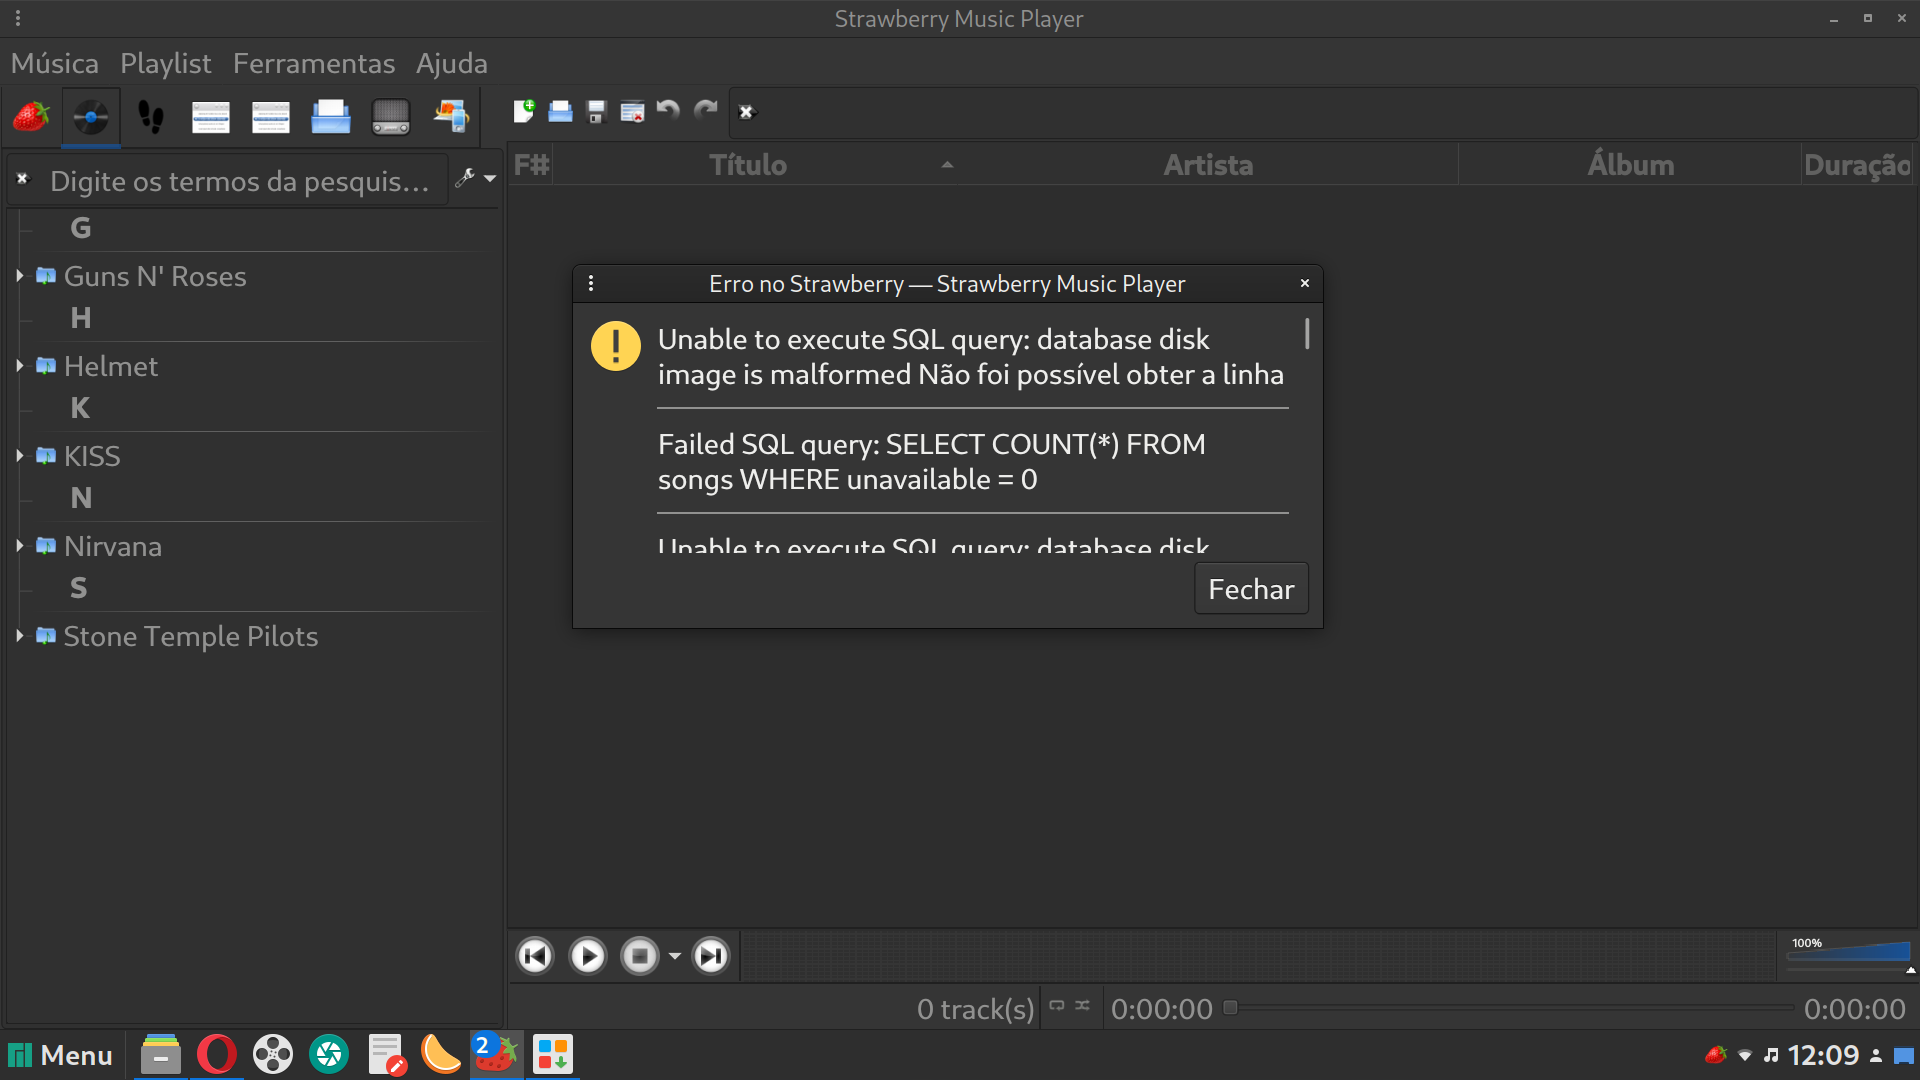This screenshot has width=1920, height=1080.
Task: Select the Collection vinyl disc sidebar tab
Action: click(x=91, y=117)
